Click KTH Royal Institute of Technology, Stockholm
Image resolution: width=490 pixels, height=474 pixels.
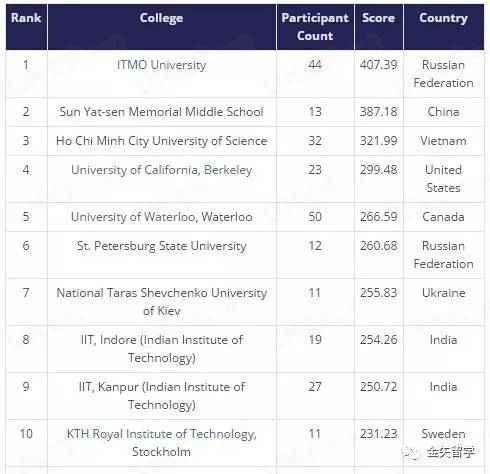pos(161,443)
